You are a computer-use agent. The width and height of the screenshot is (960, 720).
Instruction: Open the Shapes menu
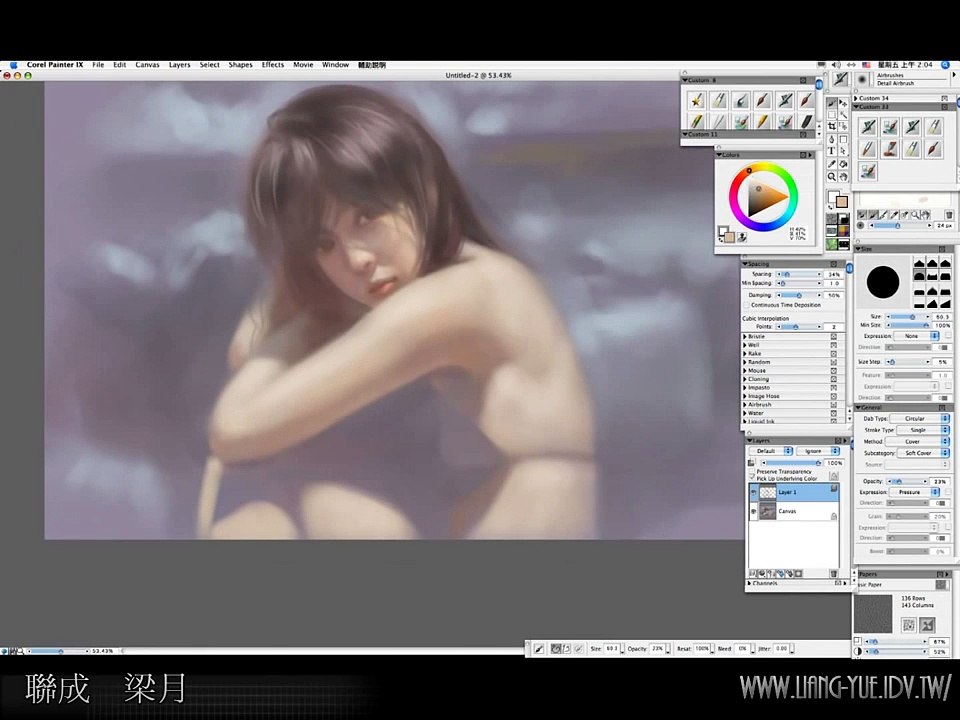240,64
